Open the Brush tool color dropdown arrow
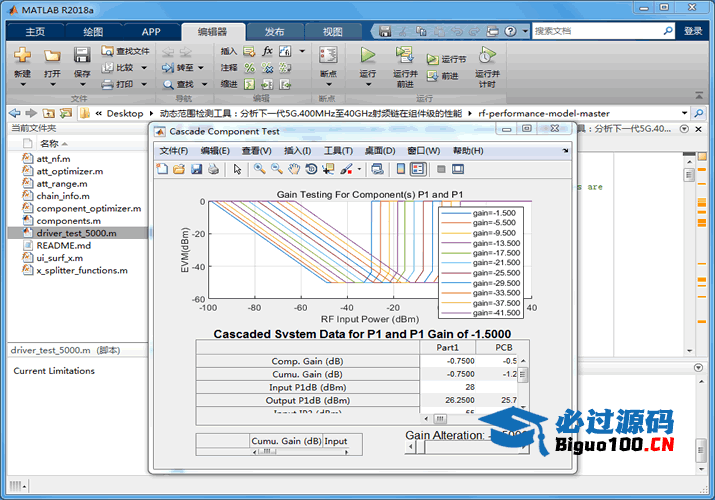 (x=359, y=169)
